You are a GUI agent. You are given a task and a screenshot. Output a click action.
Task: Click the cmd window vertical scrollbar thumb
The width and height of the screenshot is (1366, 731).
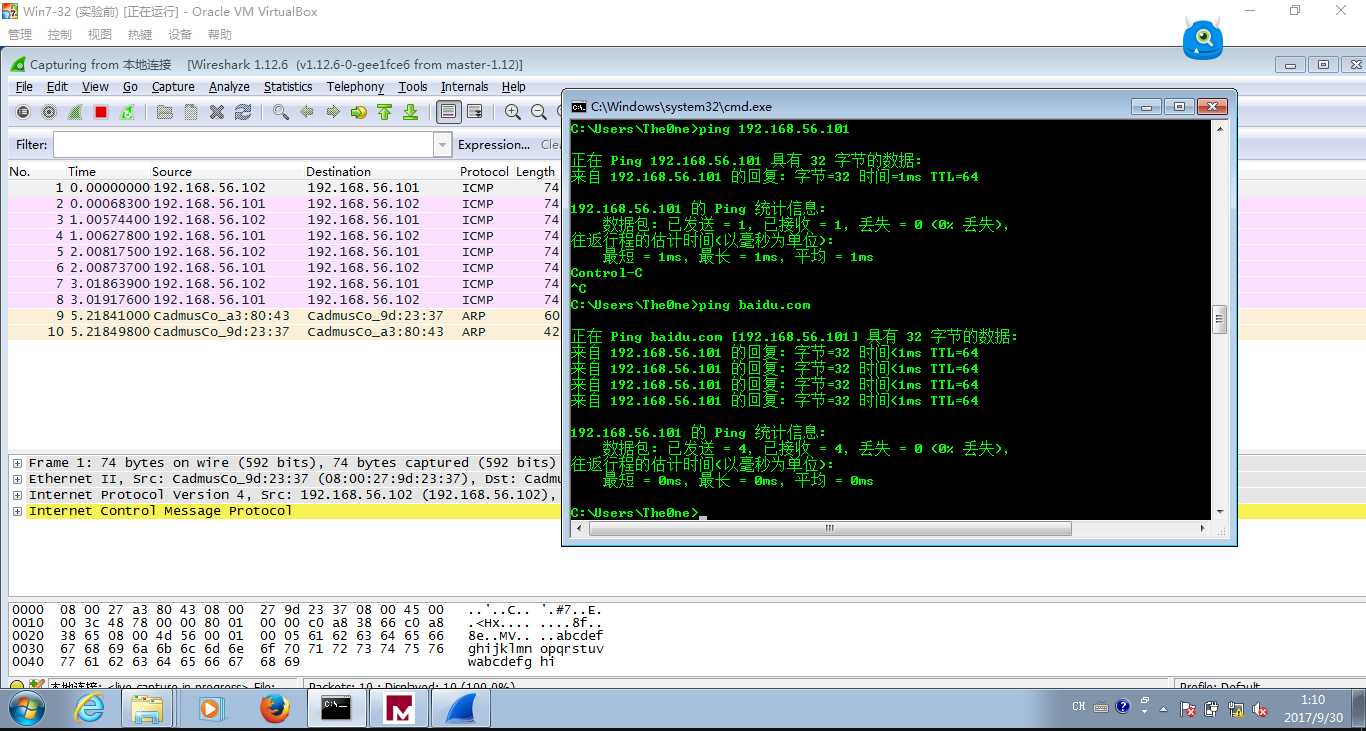[1219, 320]
